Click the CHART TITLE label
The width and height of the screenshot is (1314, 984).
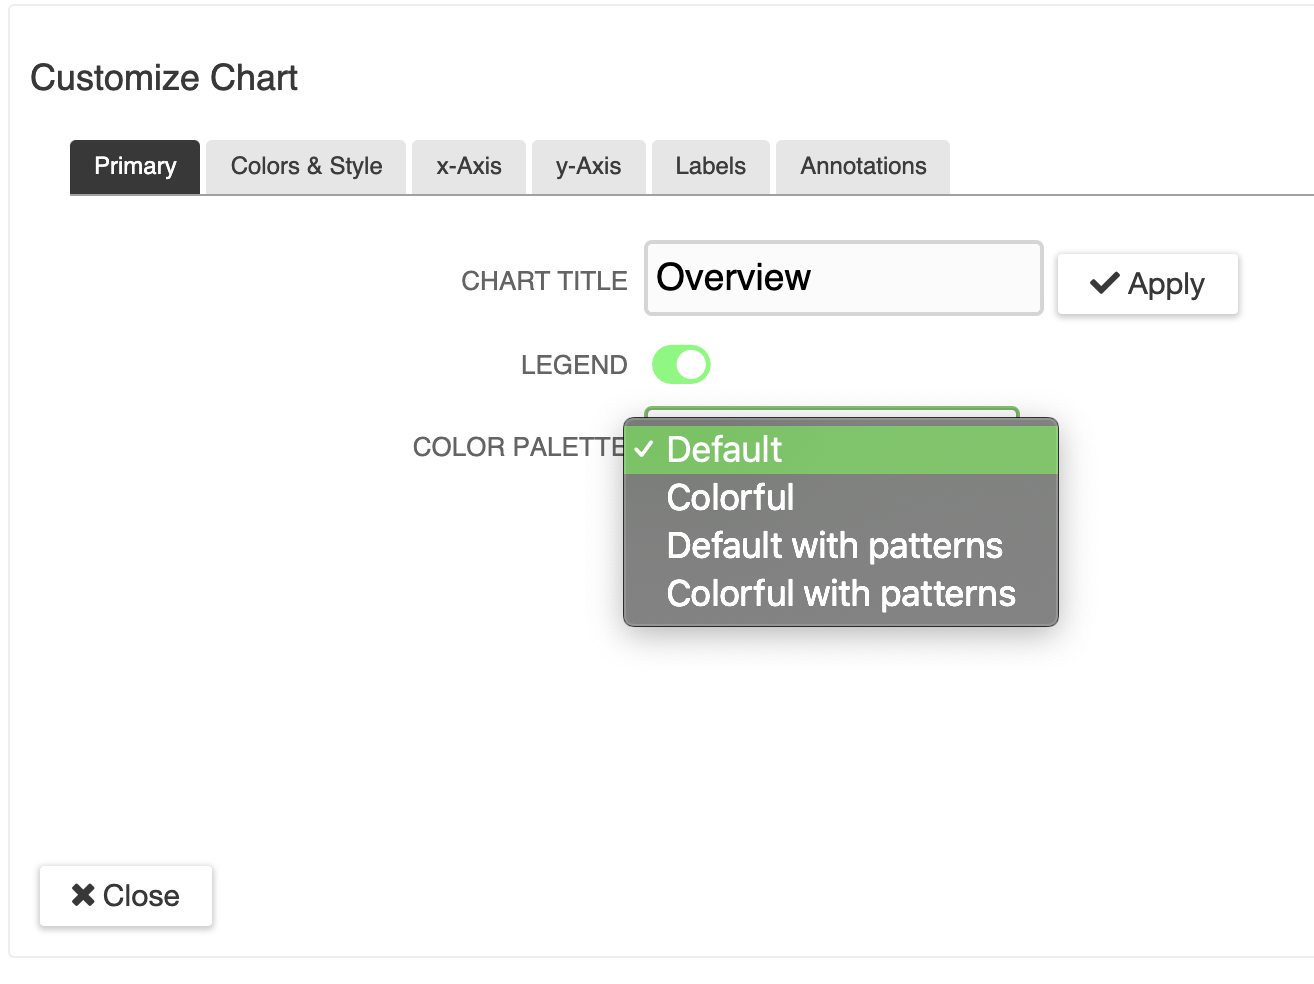pos(544,281)
